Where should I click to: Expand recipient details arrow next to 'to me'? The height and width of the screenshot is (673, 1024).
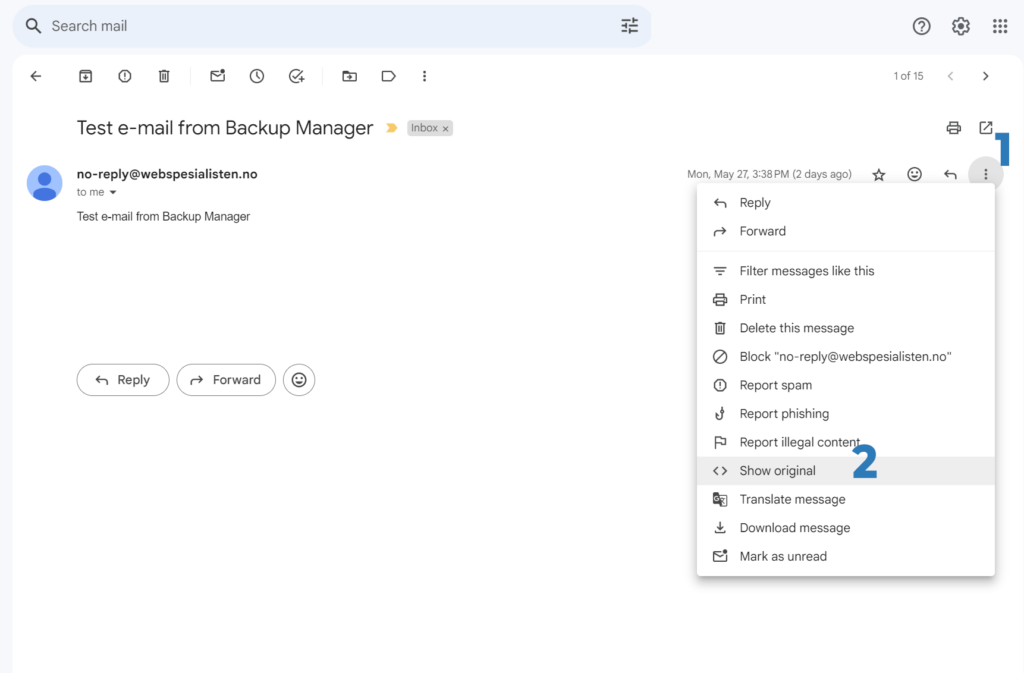[113, 192]
